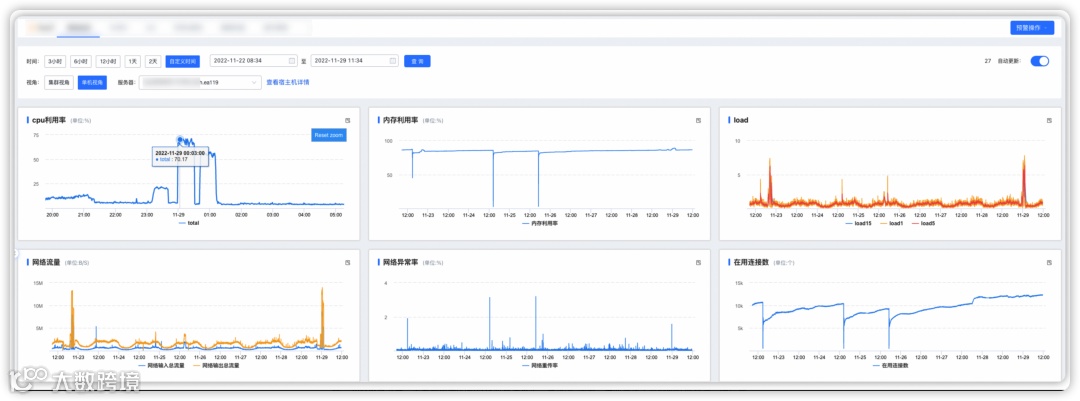Switch to 集群视角 cluster view
The height and width of the screenshot is (401, 1080).
pyautogui.click(x=59, y=83)
